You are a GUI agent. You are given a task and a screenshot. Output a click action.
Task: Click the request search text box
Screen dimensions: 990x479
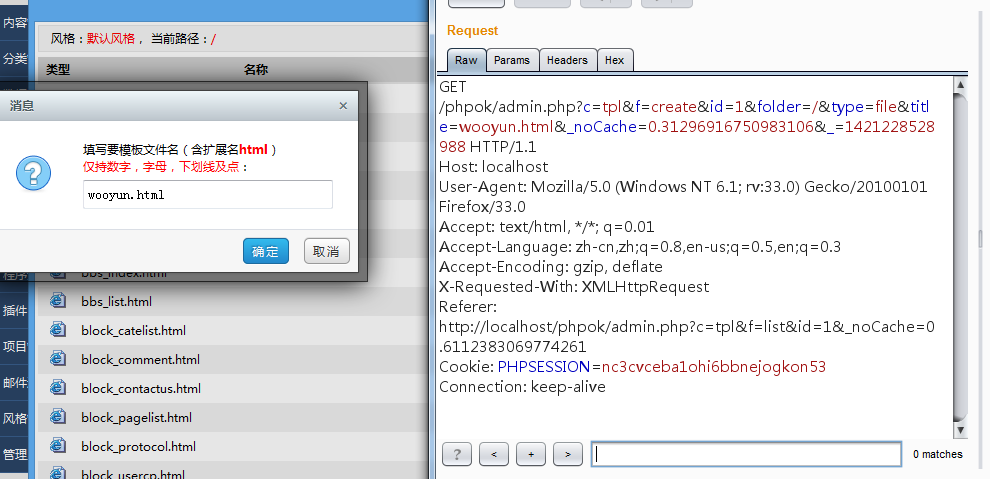point(745,454)
